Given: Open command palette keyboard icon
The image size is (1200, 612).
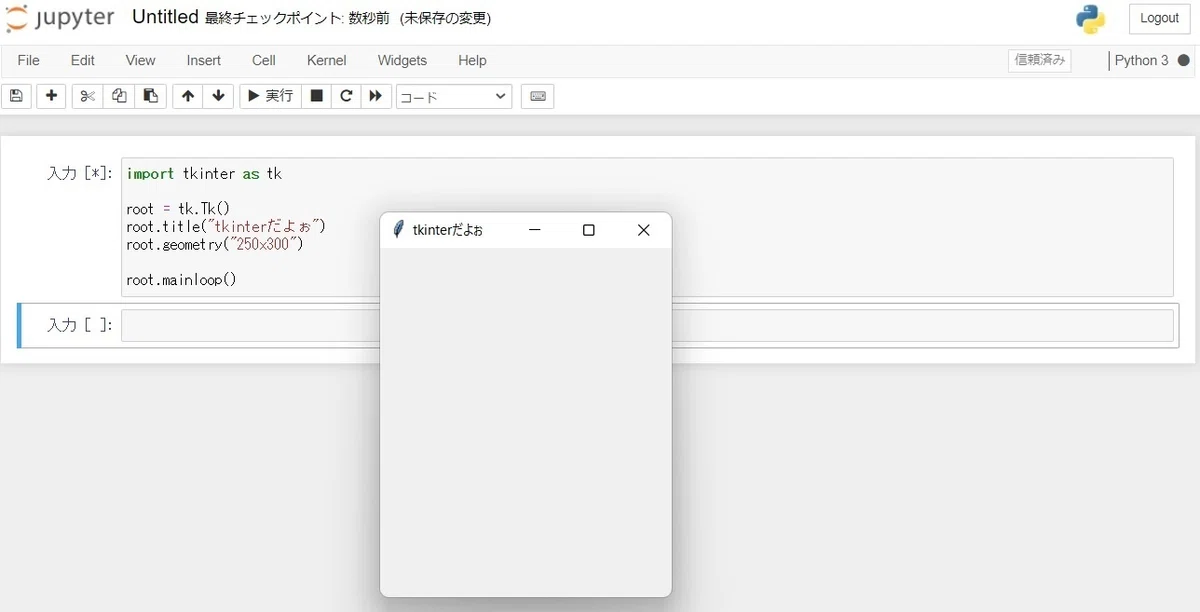Looking at the screenshot, I should tap(537, 96).
